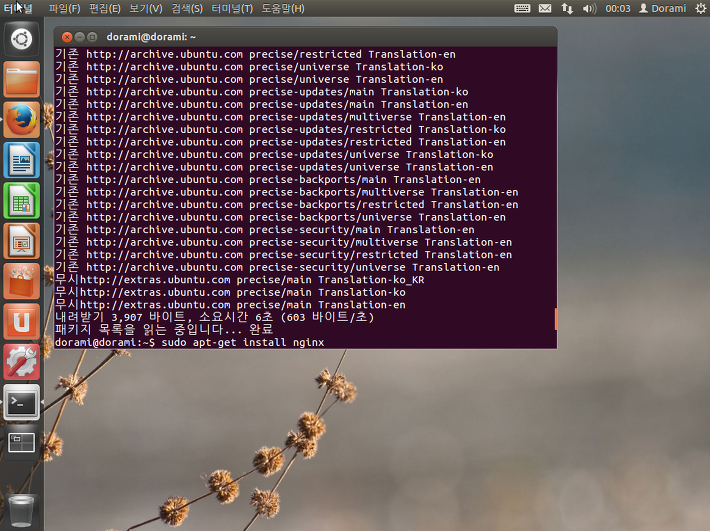Open the network connection arrows indicator
The image size is (710, 531).
click(567, 8)
